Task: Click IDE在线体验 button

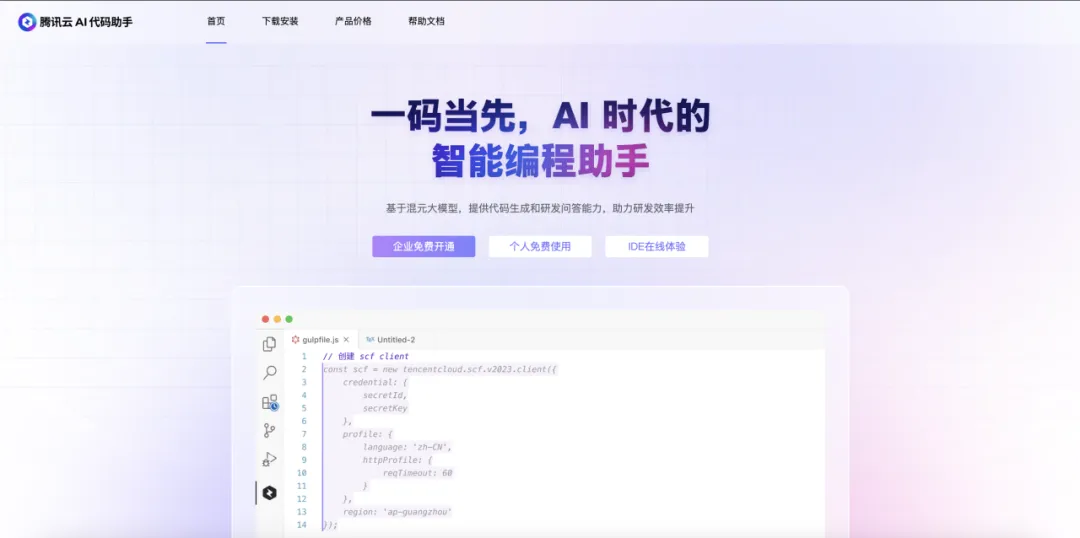Action: point(656,246)
